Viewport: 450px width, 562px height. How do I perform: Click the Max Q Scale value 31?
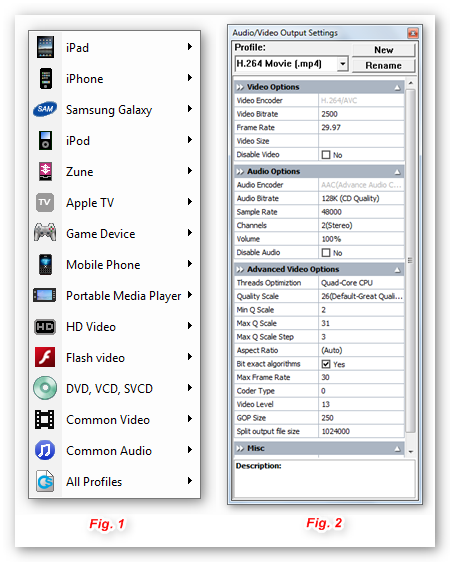[361, 323]
